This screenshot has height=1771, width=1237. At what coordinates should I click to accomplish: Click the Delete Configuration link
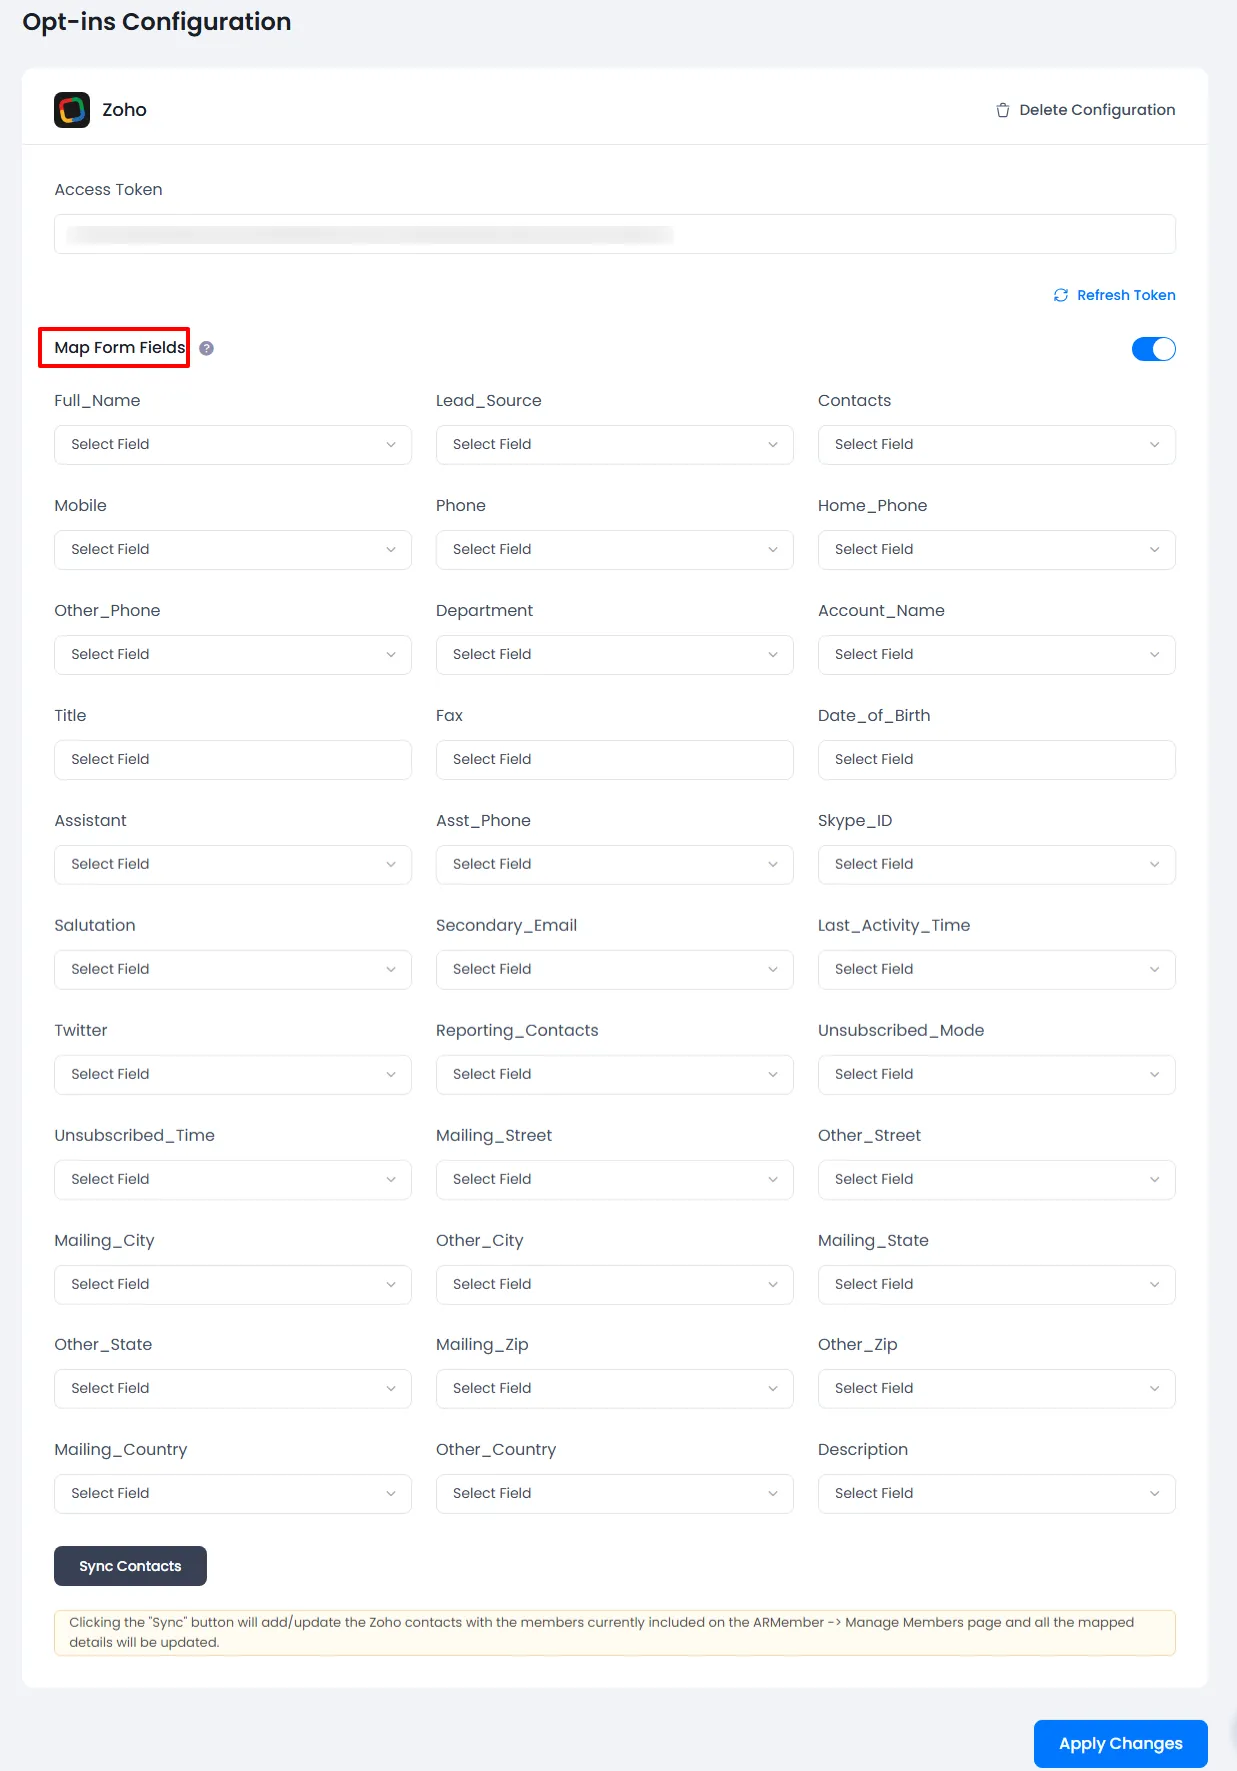1096,110
